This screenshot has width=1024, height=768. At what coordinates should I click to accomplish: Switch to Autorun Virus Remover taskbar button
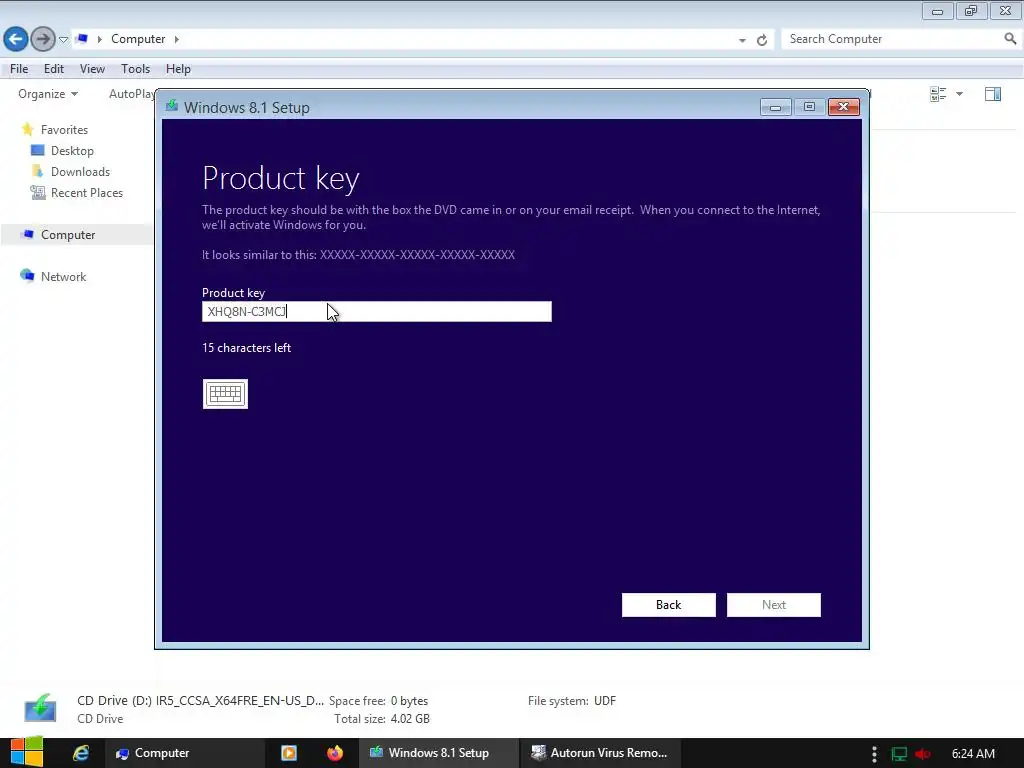tap(601, 753)
